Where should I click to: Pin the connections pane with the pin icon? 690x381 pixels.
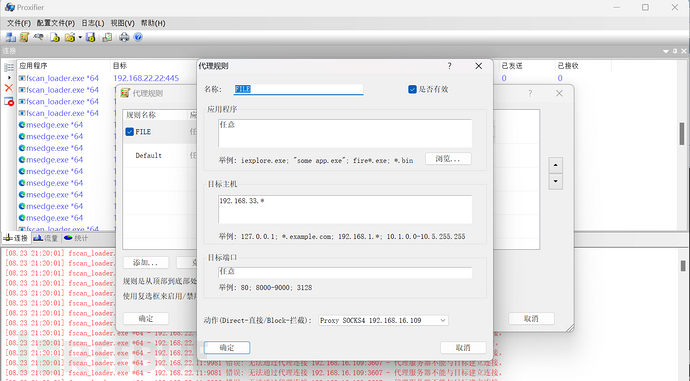(675, 51)
